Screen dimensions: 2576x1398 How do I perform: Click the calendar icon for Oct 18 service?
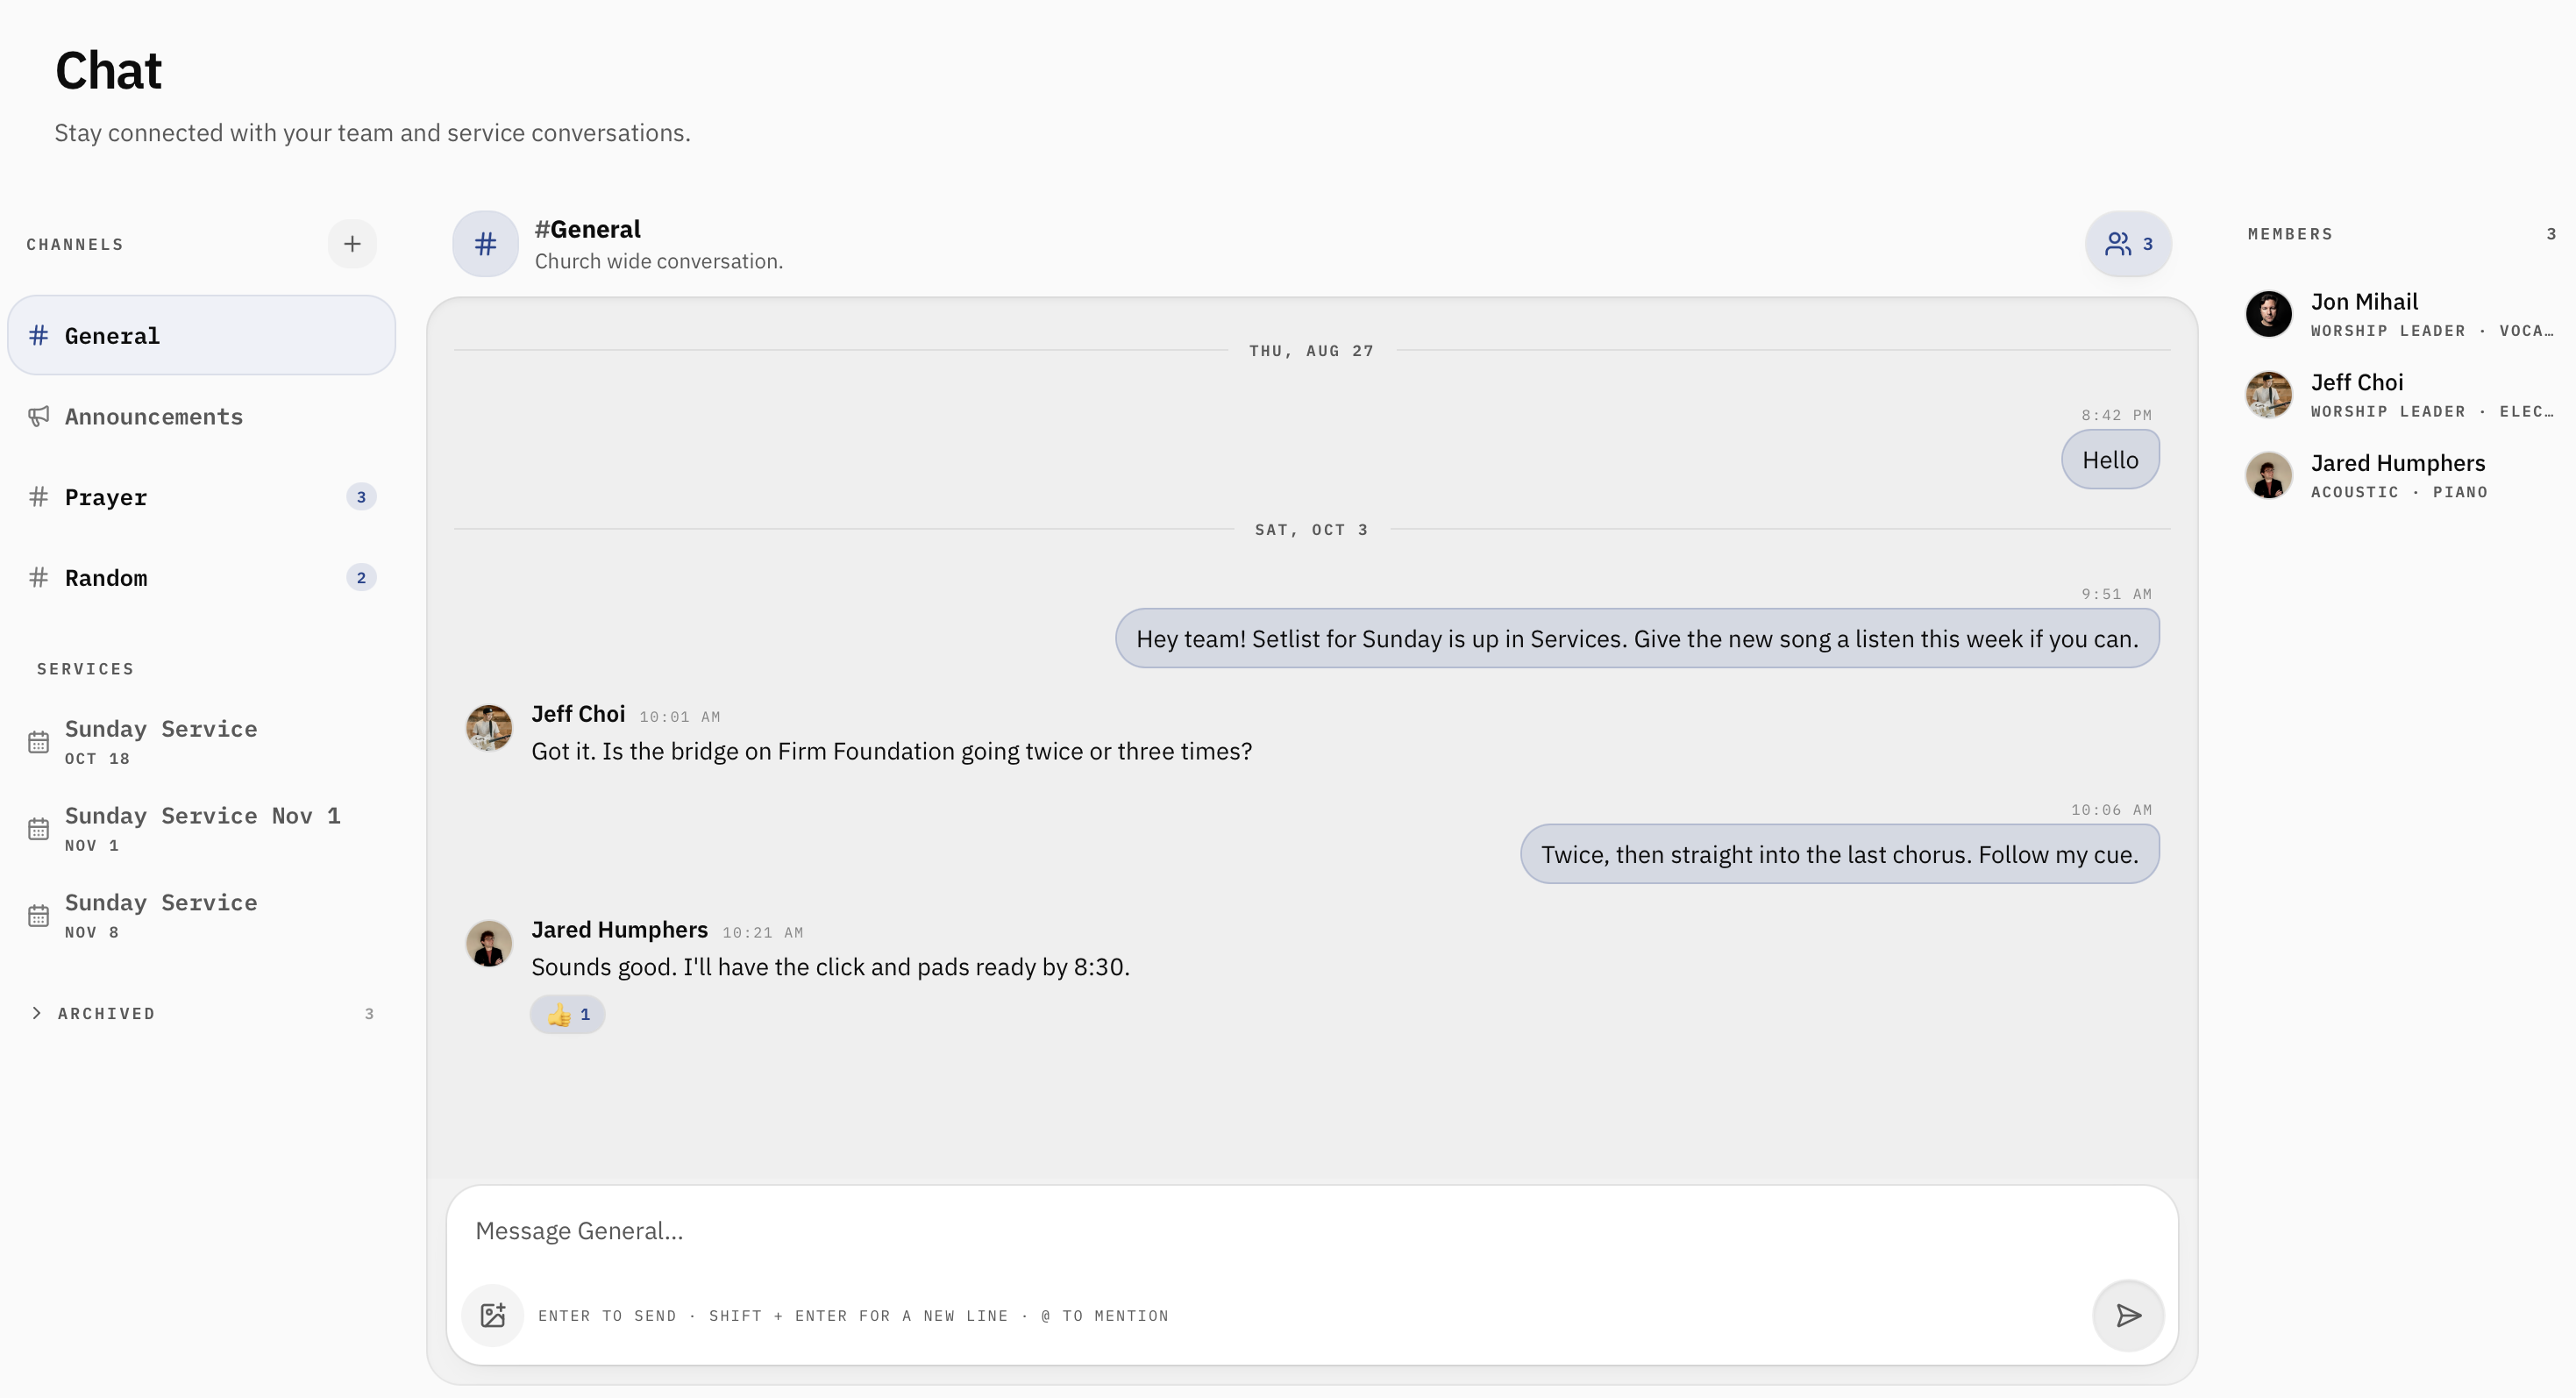[x=39, y=742]
